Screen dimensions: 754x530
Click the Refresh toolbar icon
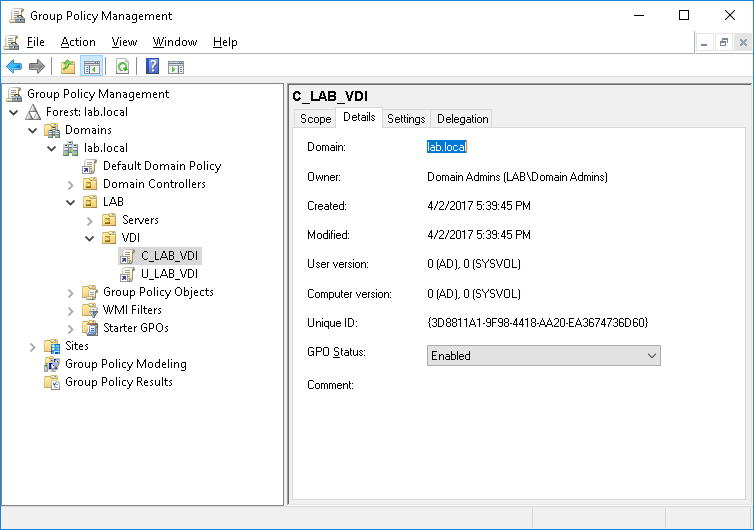click(x=122, y=67)
